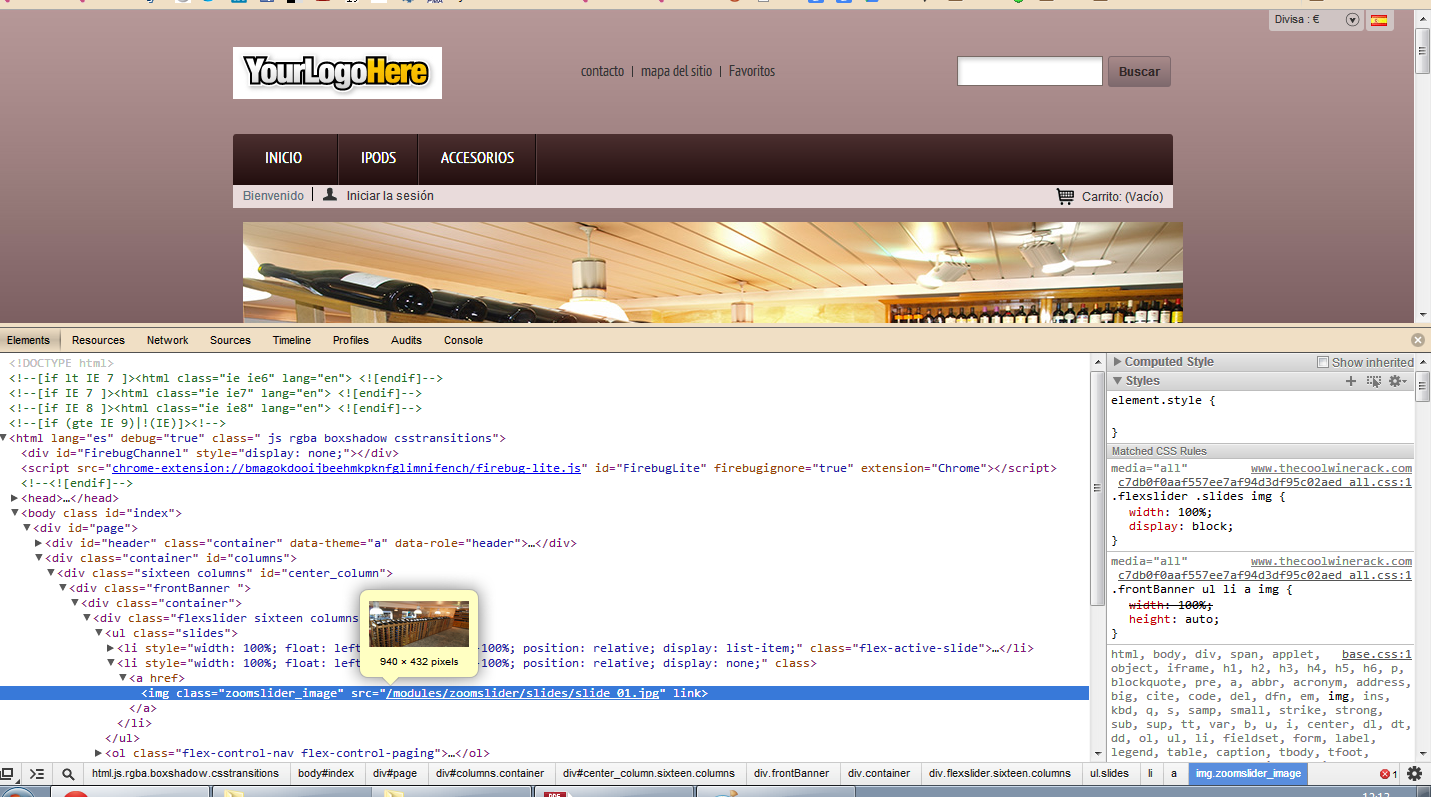Click the struck-through width: 100% property
The height and width of the screenshot is (797, 1431).
click(1171, 604)
